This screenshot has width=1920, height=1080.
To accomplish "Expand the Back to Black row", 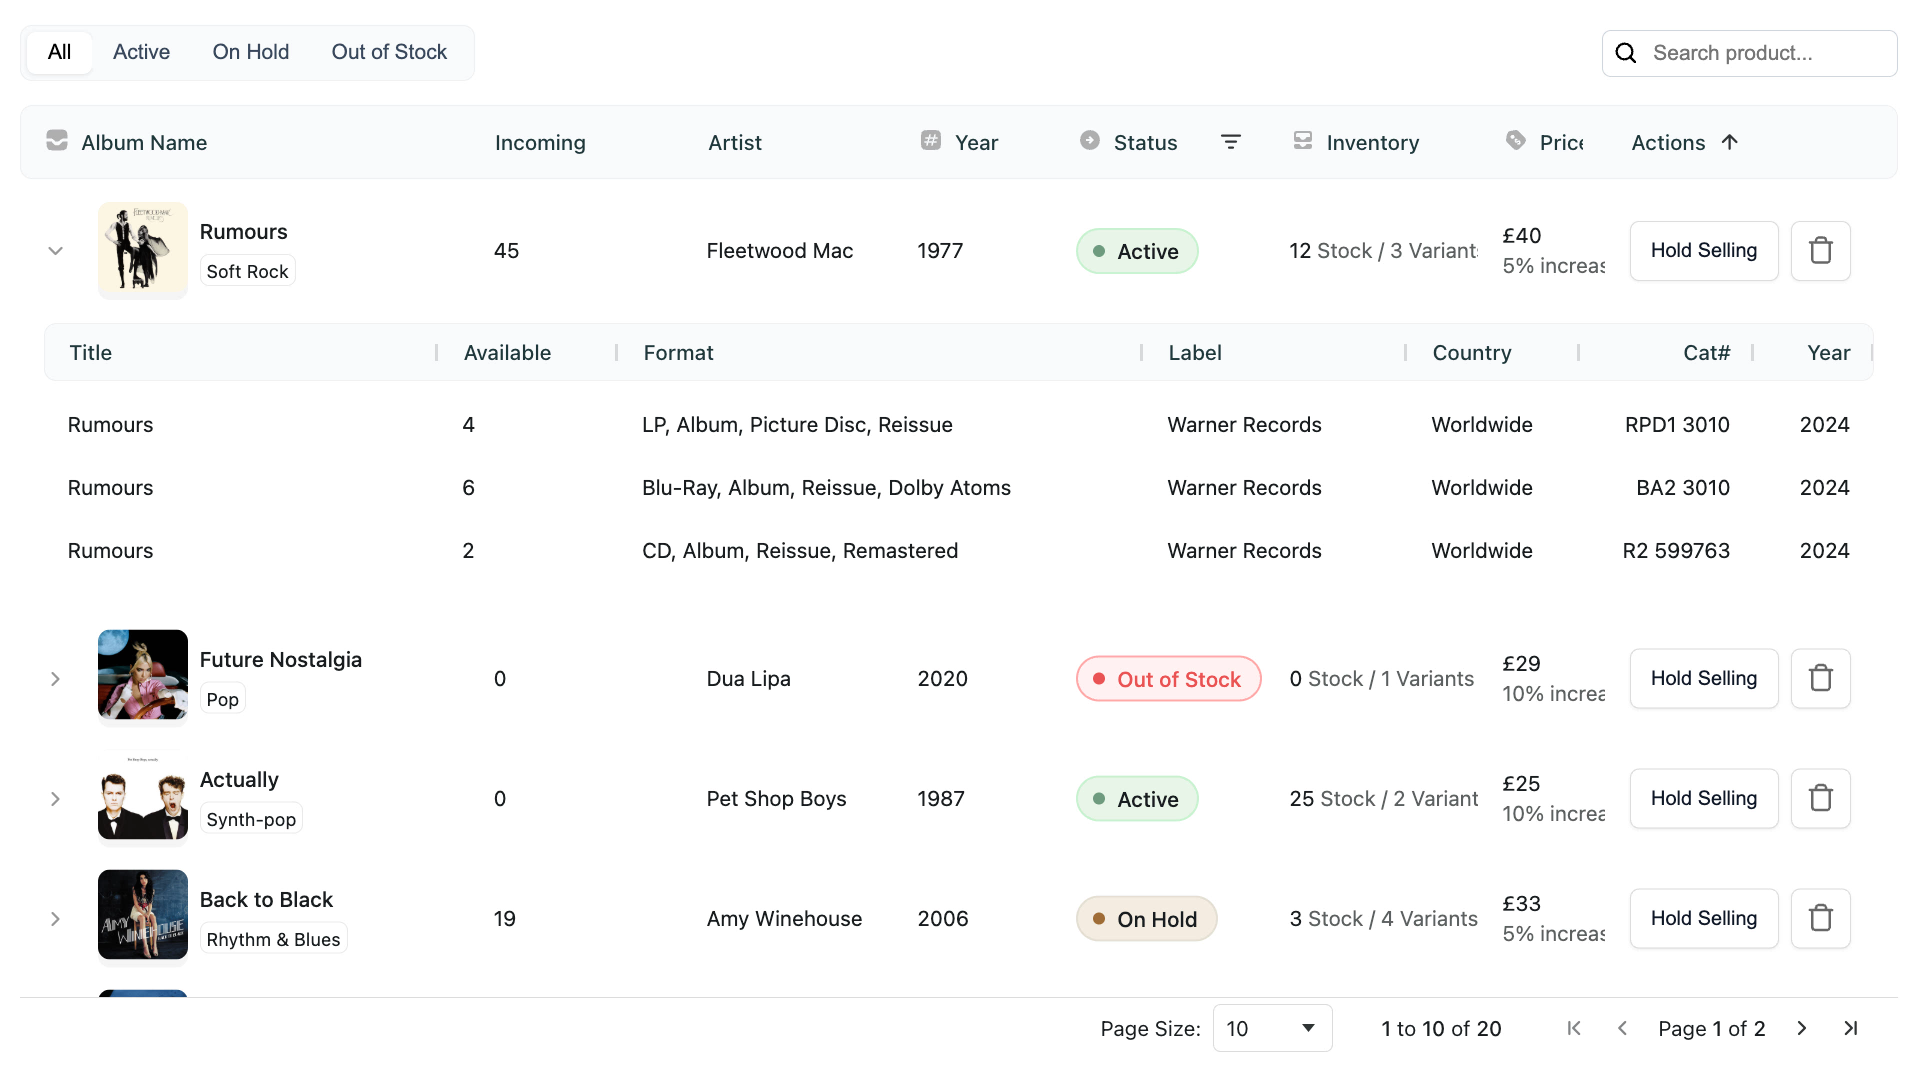I will pos(56,919).
